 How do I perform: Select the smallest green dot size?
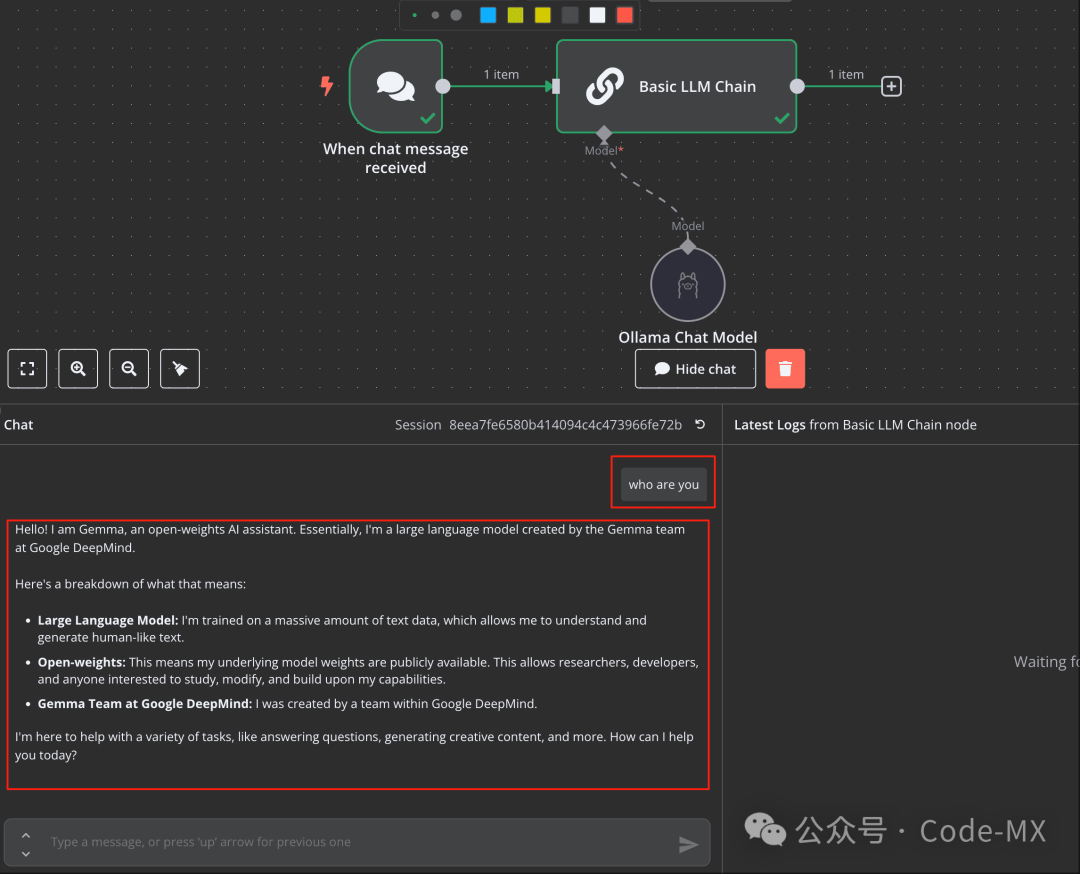click(415, 15)
